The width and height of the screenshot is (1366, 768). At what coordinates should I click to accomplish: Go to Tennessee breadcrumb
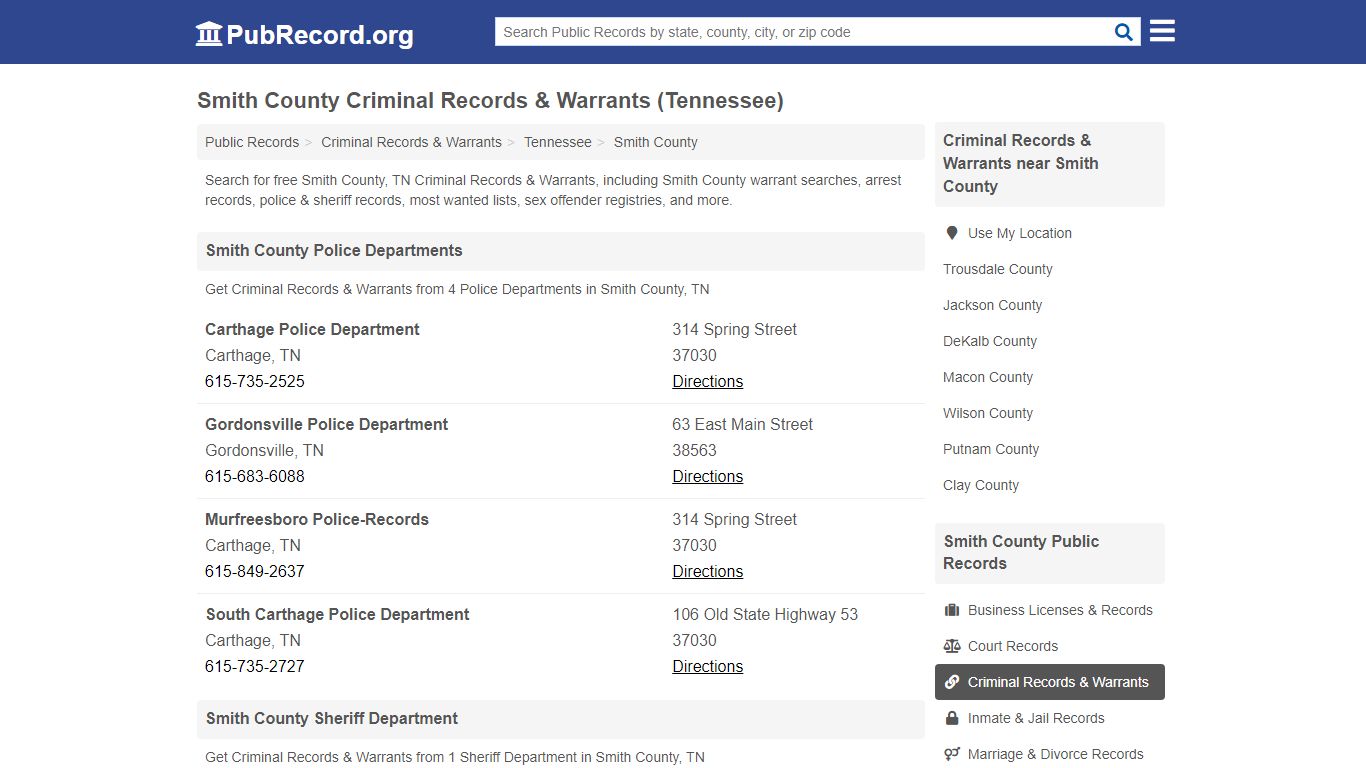(558, 142)
